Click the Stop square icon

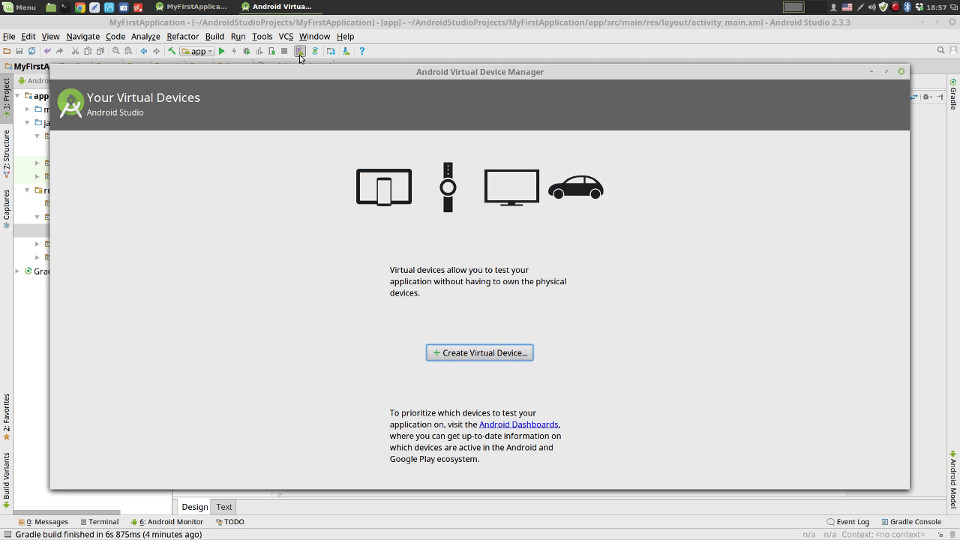click(284, 51)
